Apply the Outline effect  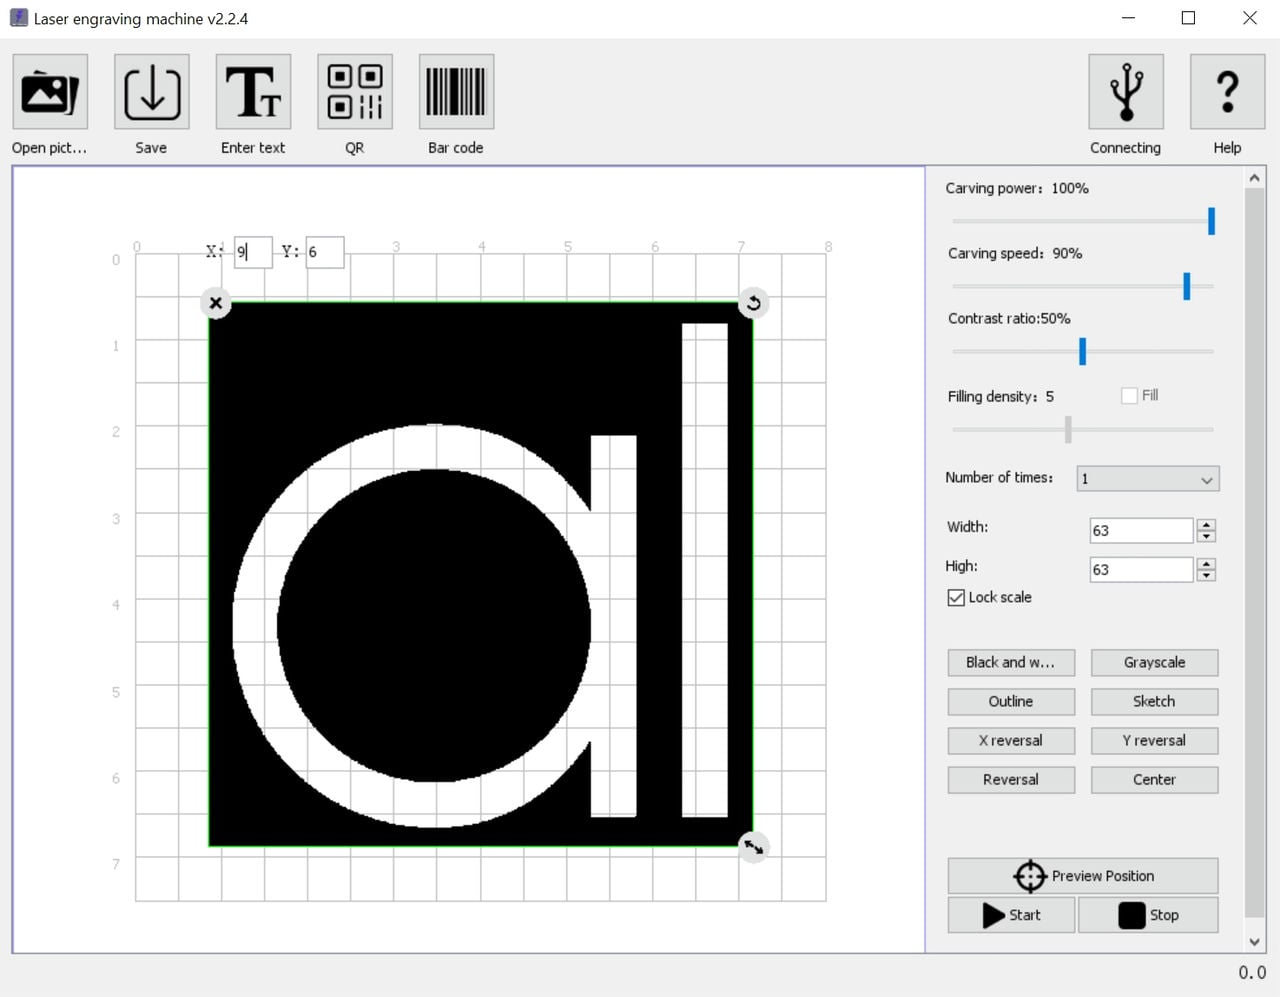coord(1011,701)
